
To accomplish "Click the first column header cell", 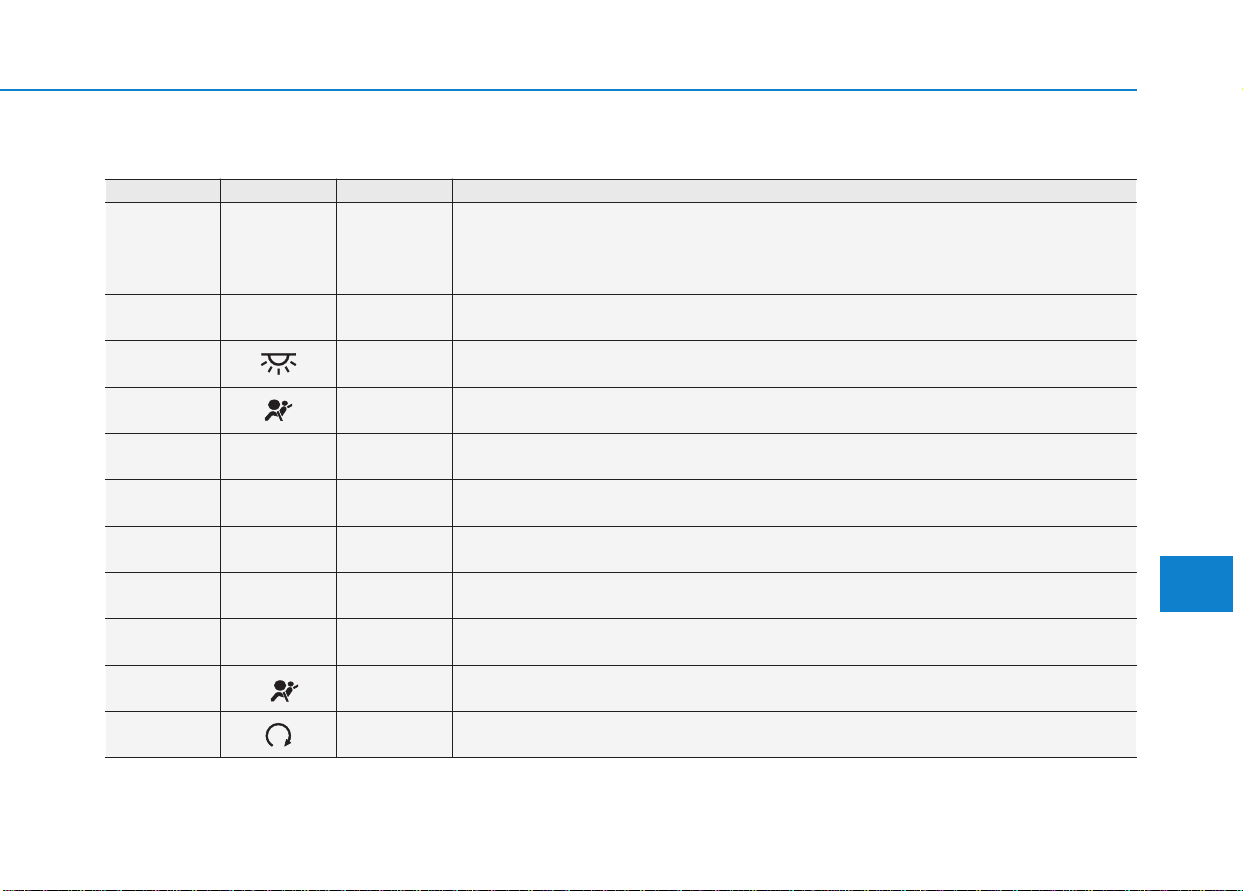I will click(162, 191).
